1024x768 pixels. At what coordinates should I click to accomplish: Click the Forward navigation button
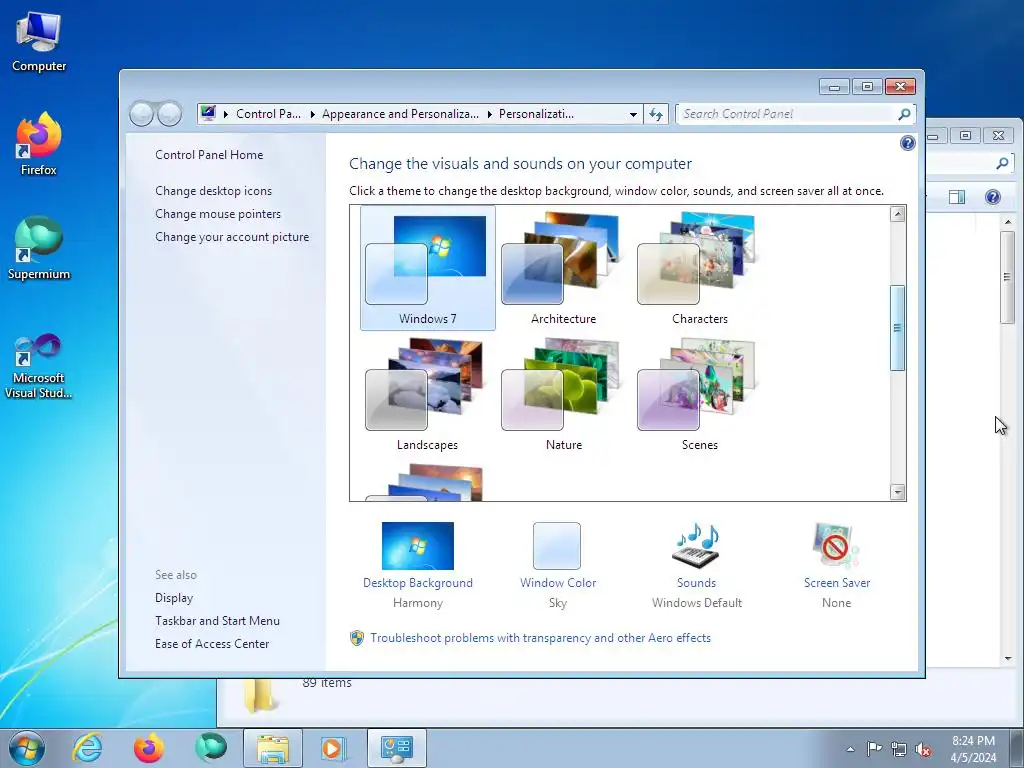click(x=170, y=114)
